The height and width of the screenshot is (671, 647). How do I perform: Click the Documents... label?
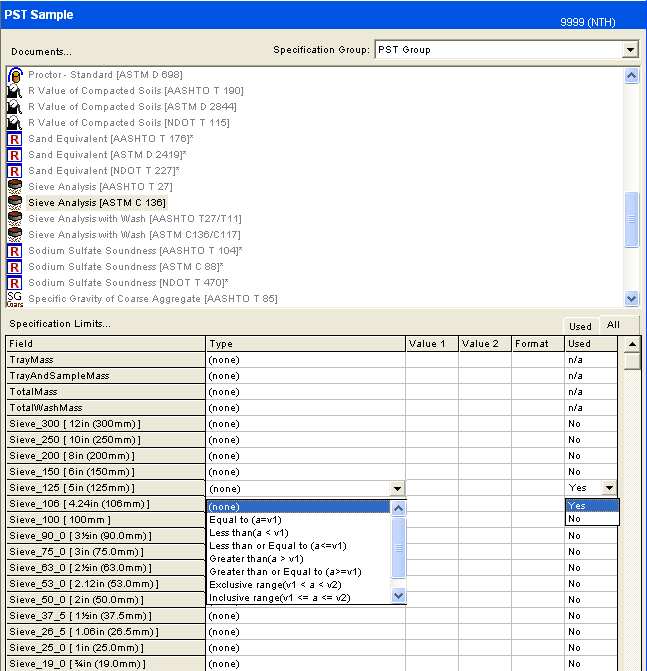[x=42, y=51]
